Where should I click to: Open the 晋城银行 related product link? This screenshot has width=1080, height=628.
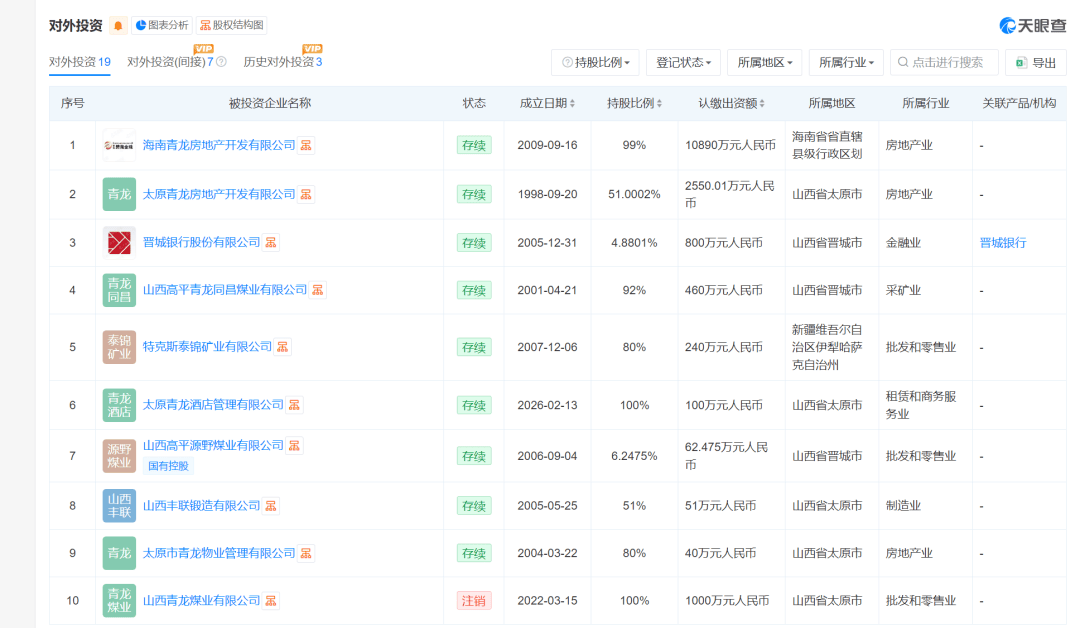(1003, 242)
